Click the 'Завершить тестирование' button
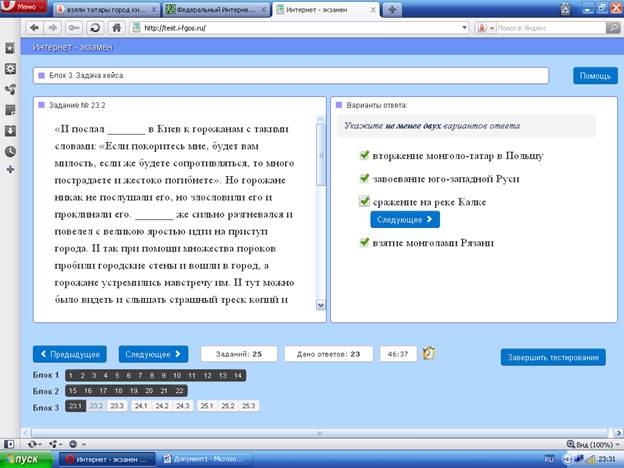This screenshot has width=624, height=468. pyautogui.click(x=553, y=357)
